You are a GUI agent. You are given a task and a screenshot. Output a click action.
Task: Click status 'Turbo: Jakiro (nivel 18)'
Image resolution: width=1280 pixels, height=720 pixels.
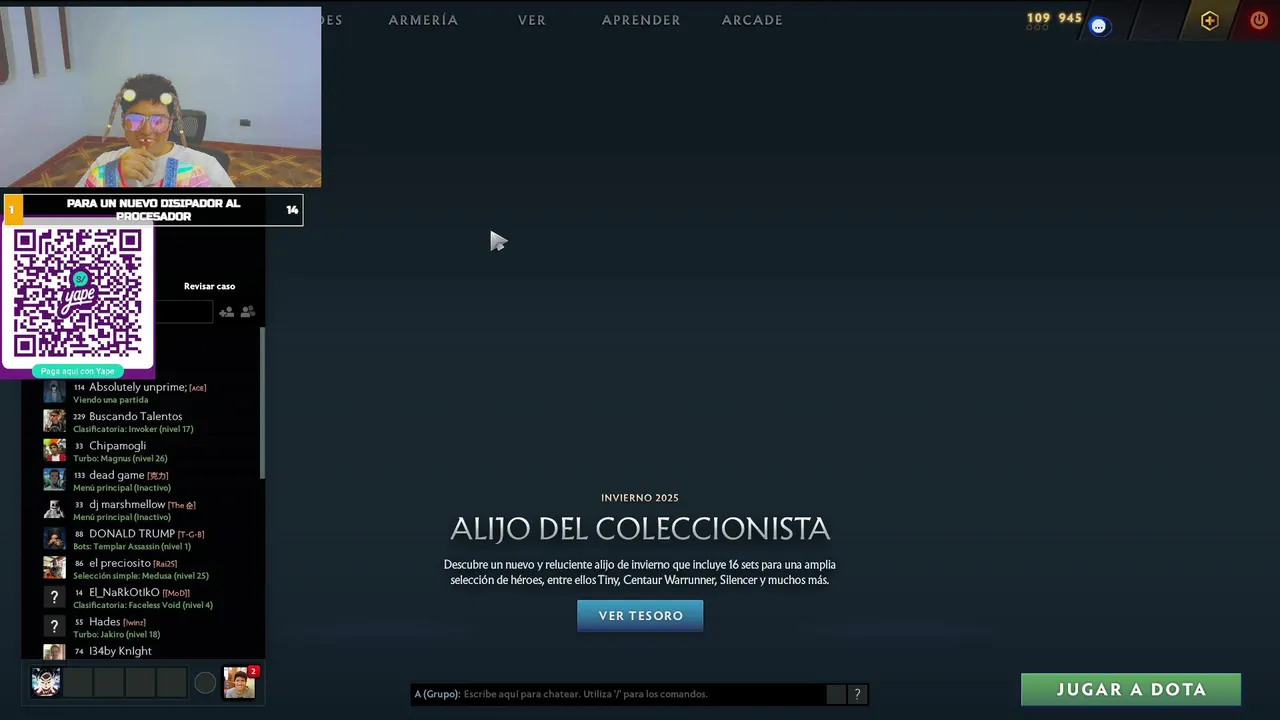tap(116, 634)
